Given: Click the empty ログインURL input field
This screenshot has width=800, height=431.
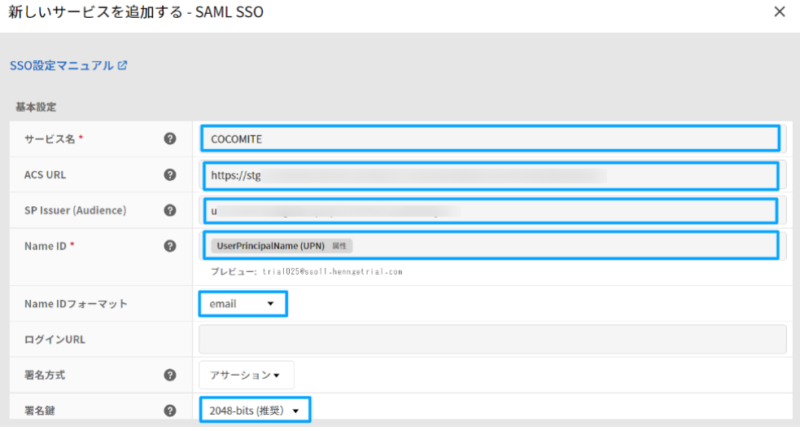Looking at the screenshot, I should pos(490,339).
